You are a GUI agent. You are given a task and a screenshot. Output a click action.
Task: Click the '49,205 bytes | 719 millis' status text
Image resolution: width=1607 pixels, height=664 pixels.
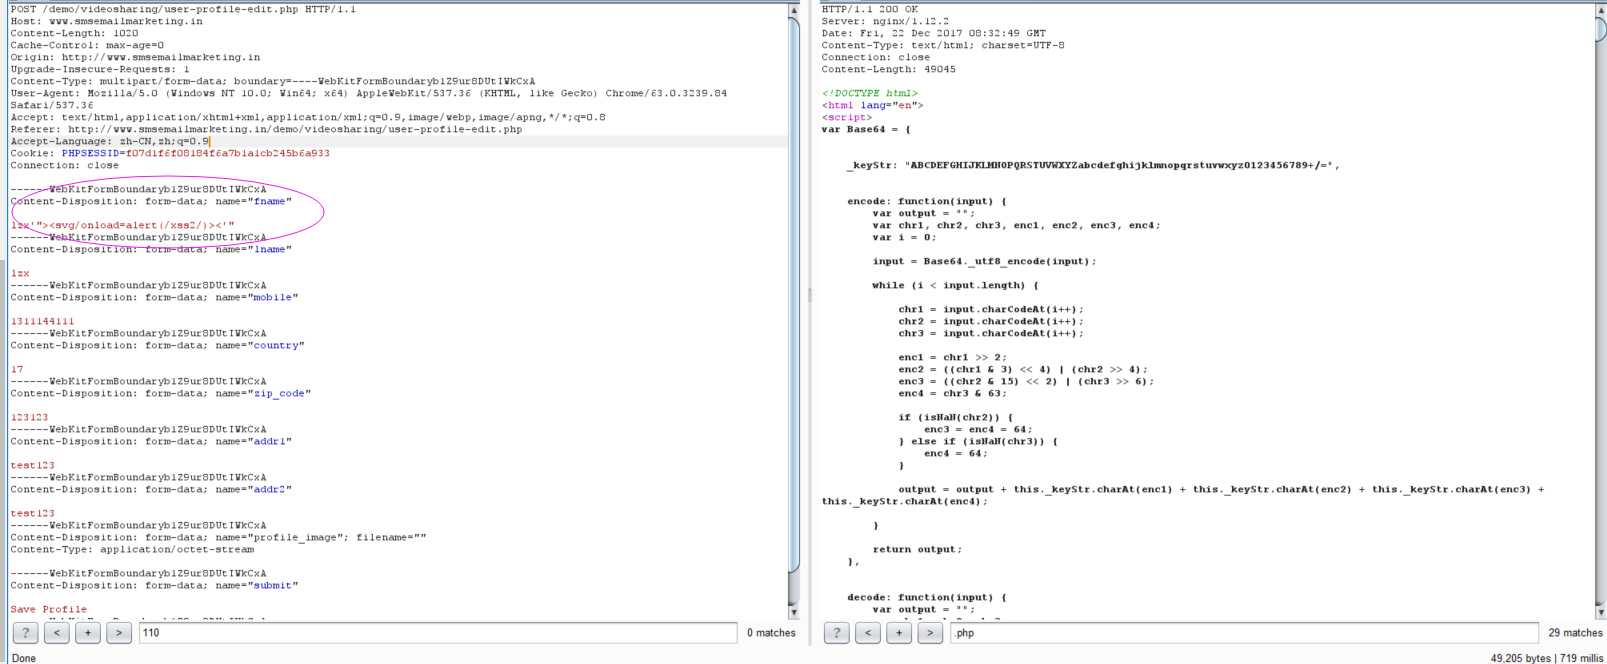(1546, 658)
